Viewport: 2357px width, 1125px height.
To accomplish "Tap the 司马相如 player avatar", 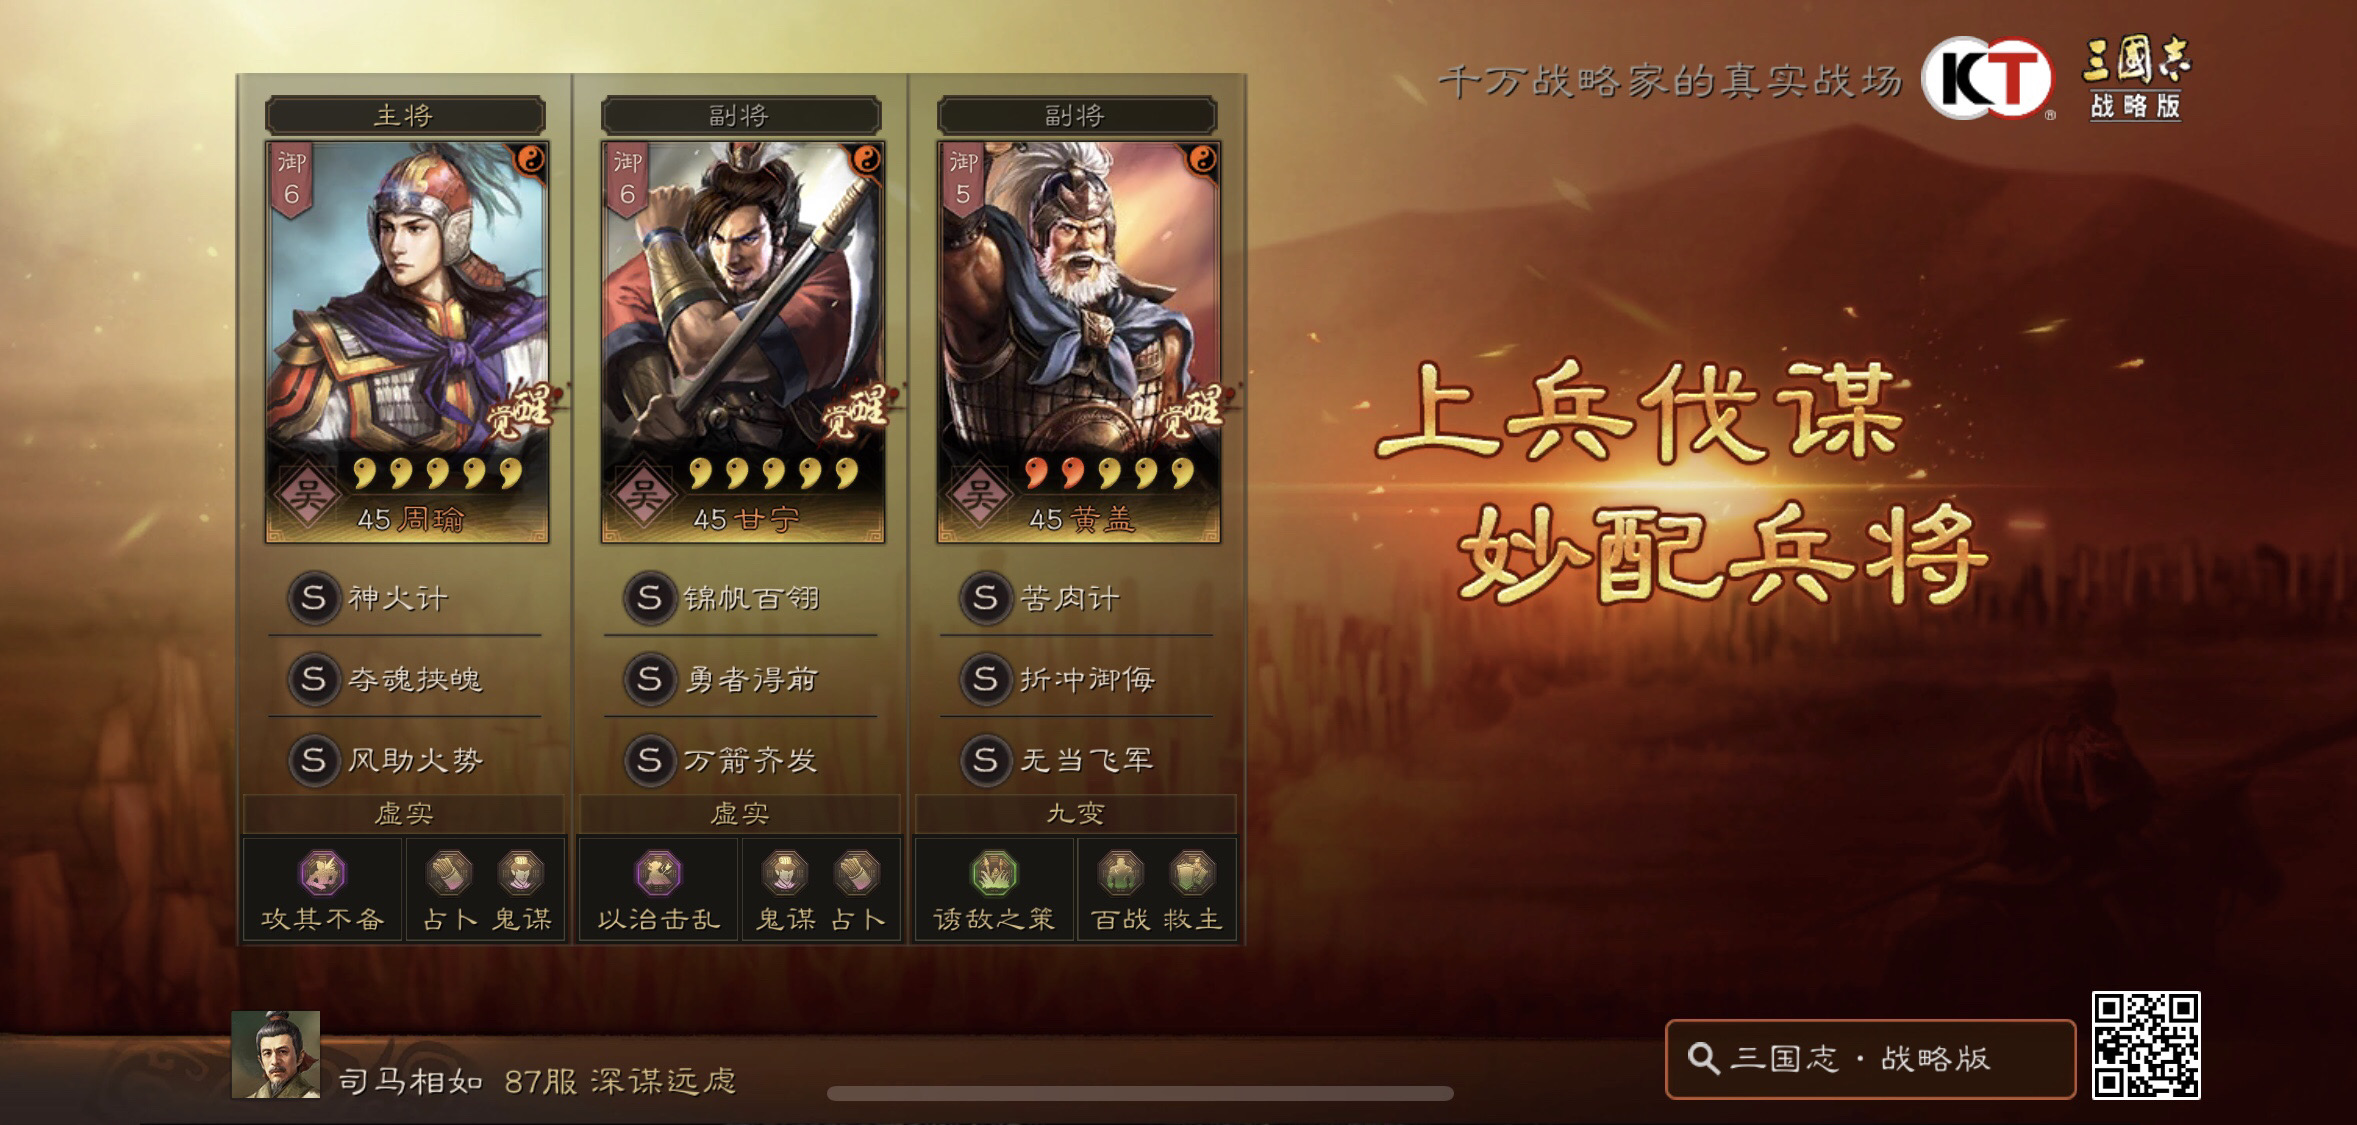I will point(276,1054).
